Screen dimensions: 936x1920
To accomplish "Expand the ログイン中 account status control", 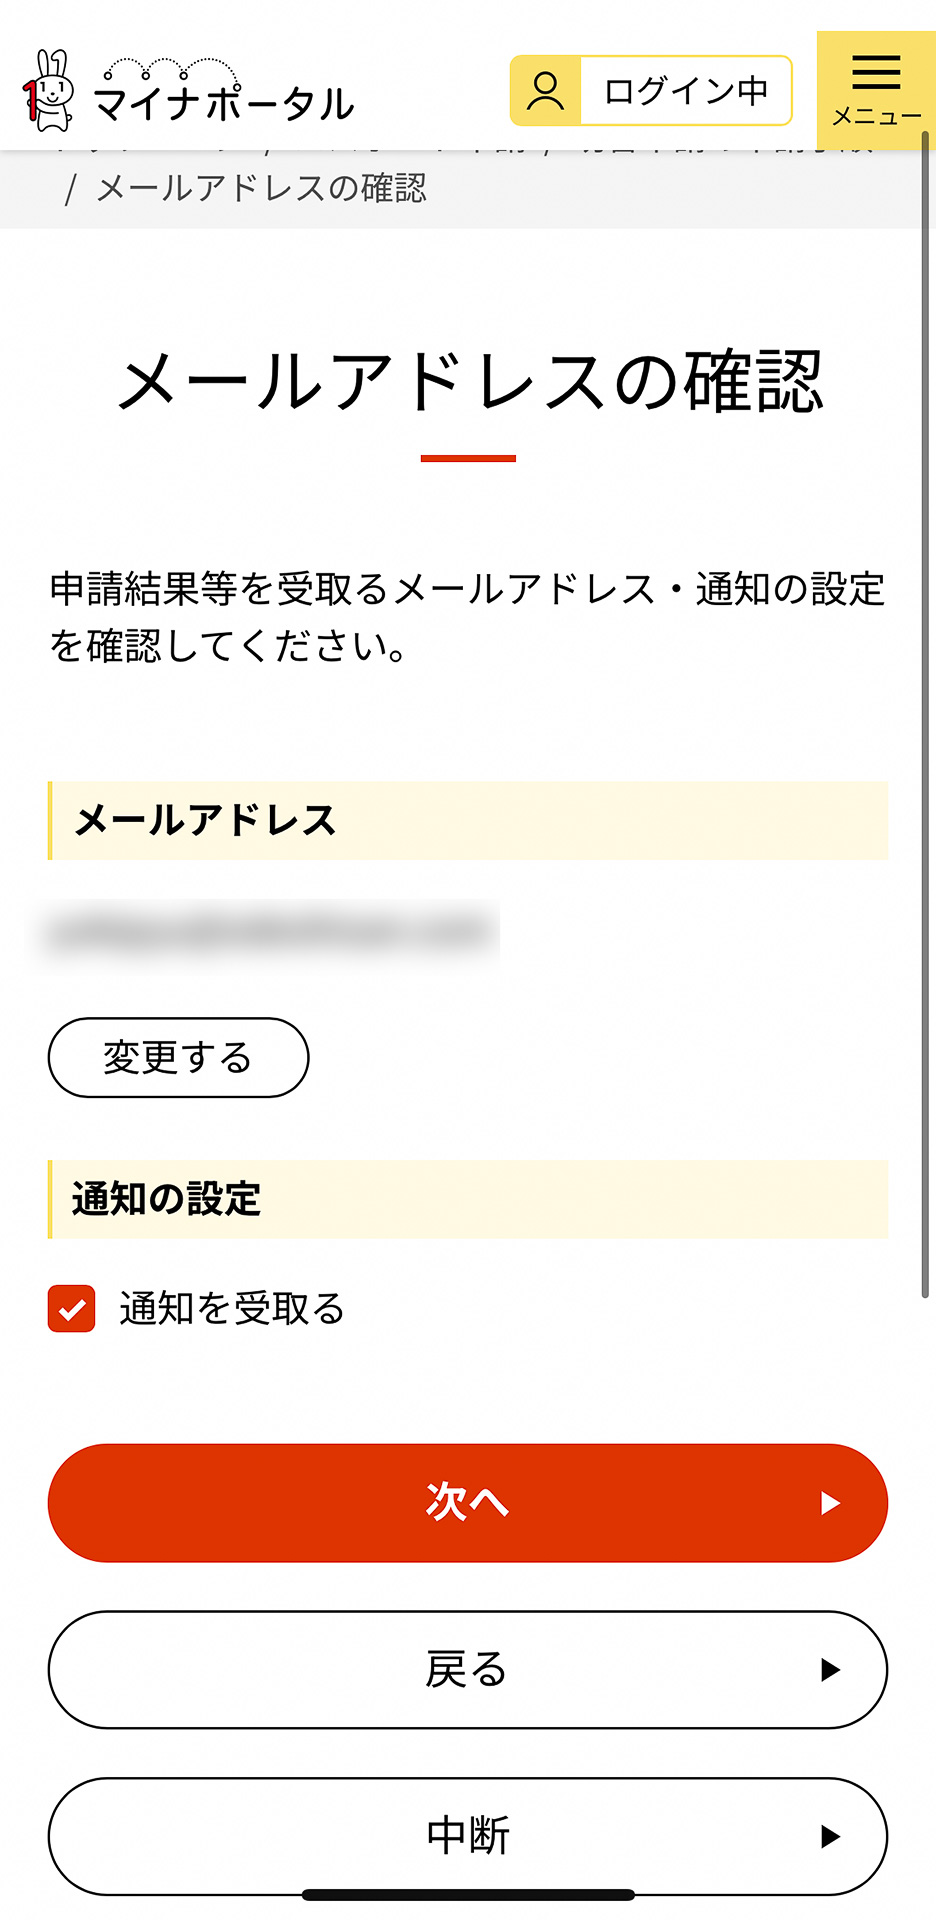I will pos(685,90).
